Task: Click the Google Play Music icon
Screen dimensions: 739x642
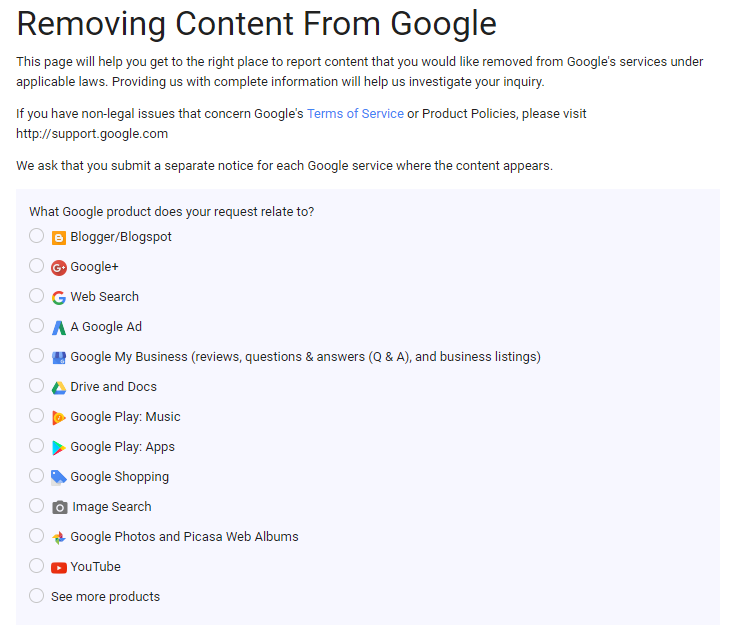Action: point(59,418)
